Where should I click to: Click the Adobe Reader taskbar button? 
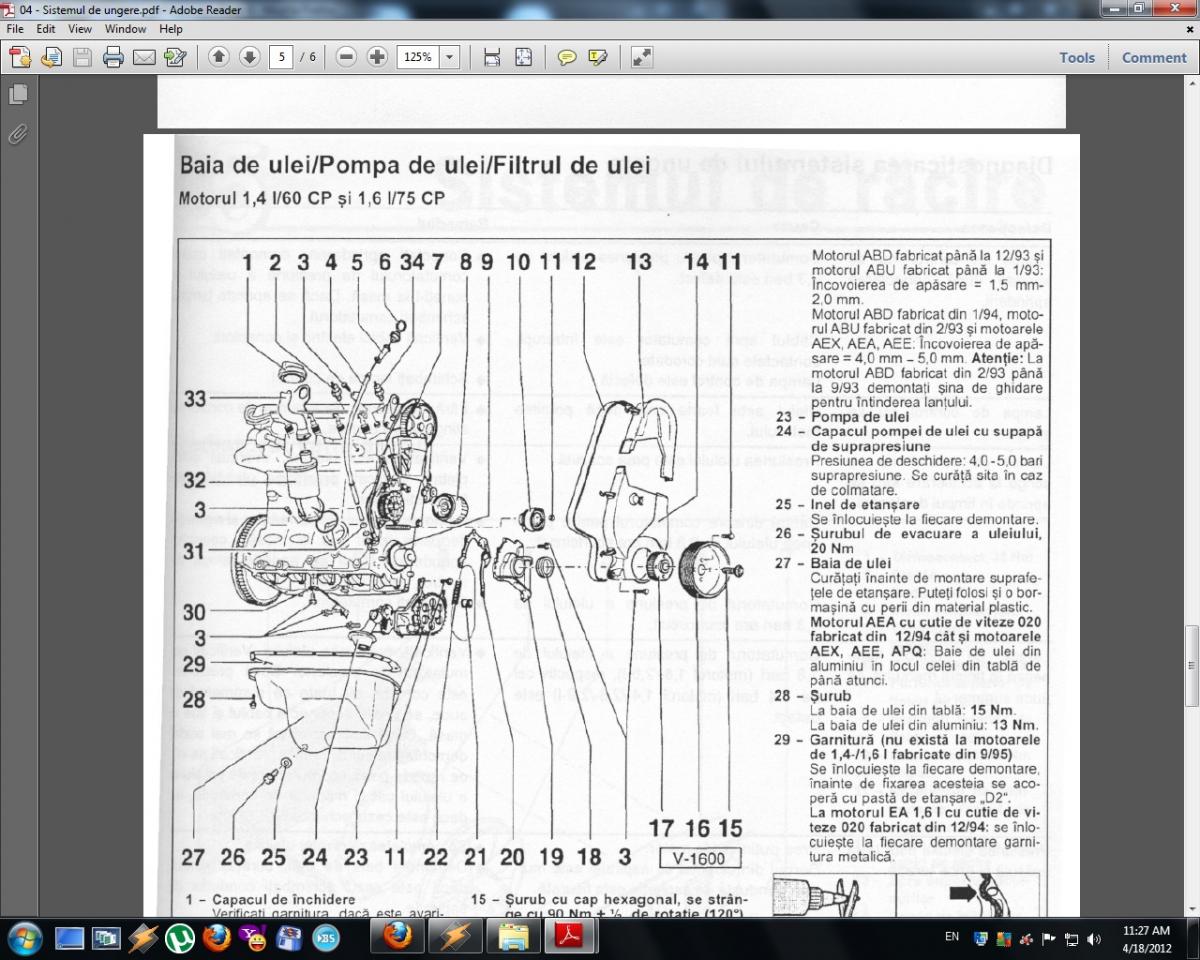click(x=570, y=938)
